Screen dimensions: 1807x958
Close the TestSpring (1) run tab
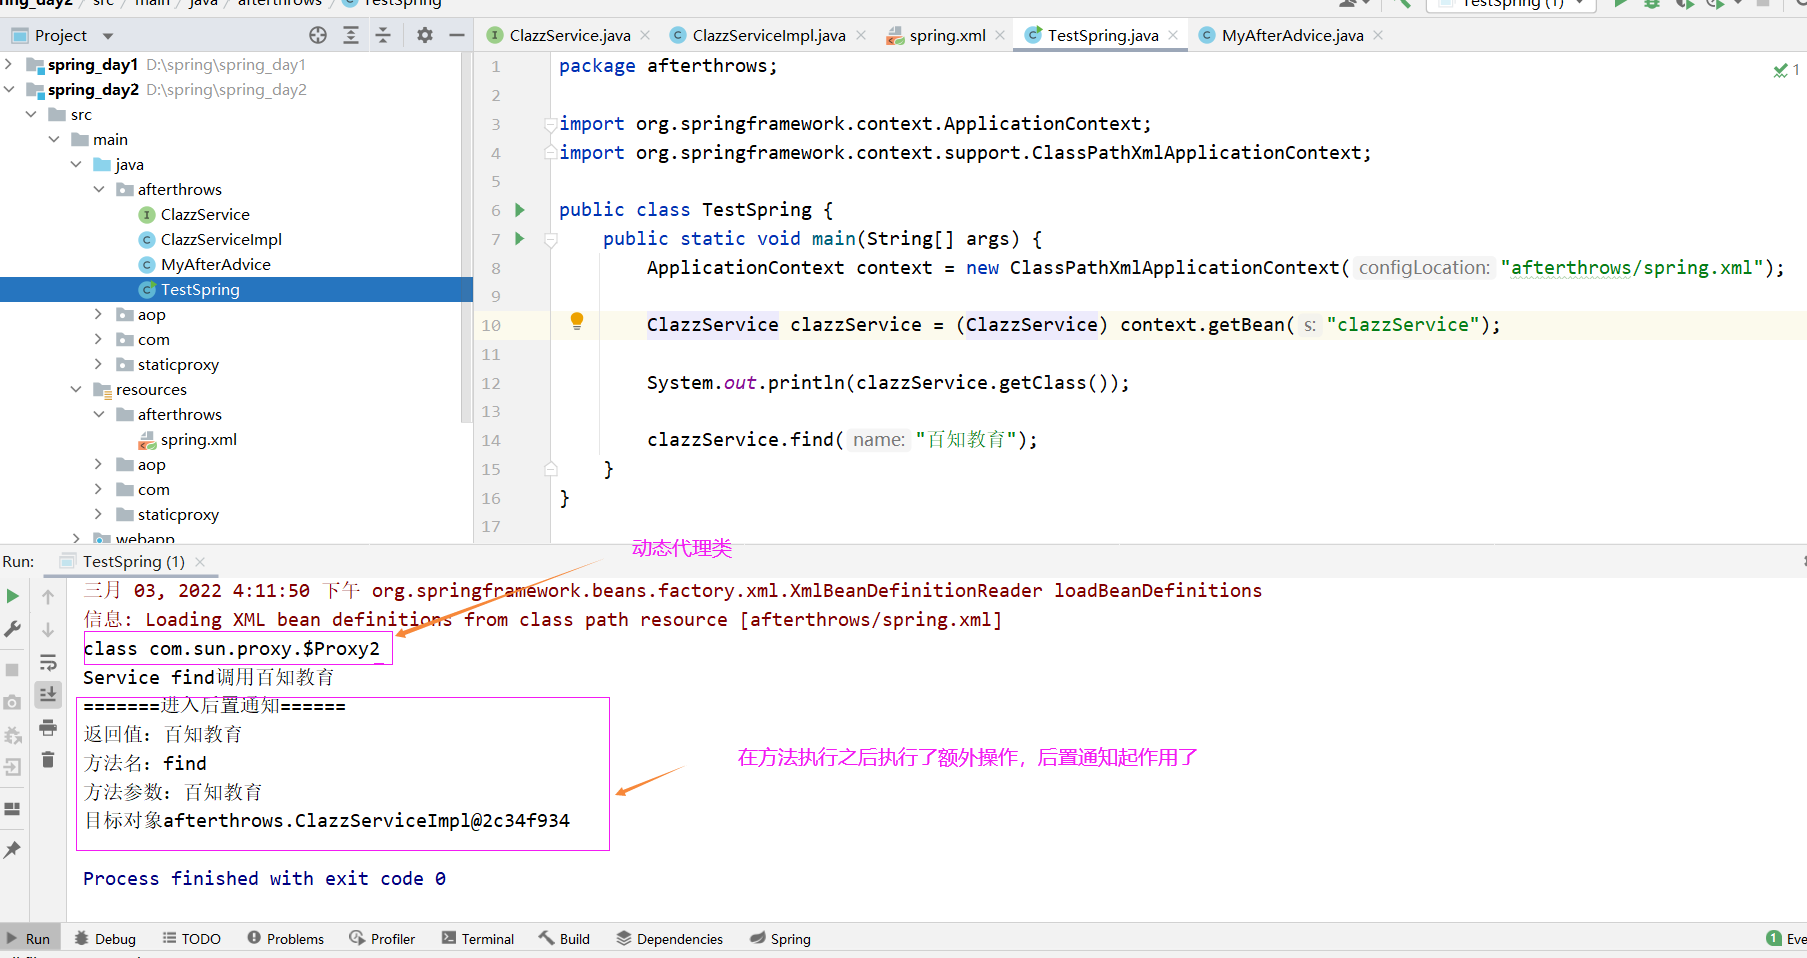pos(200,562)
